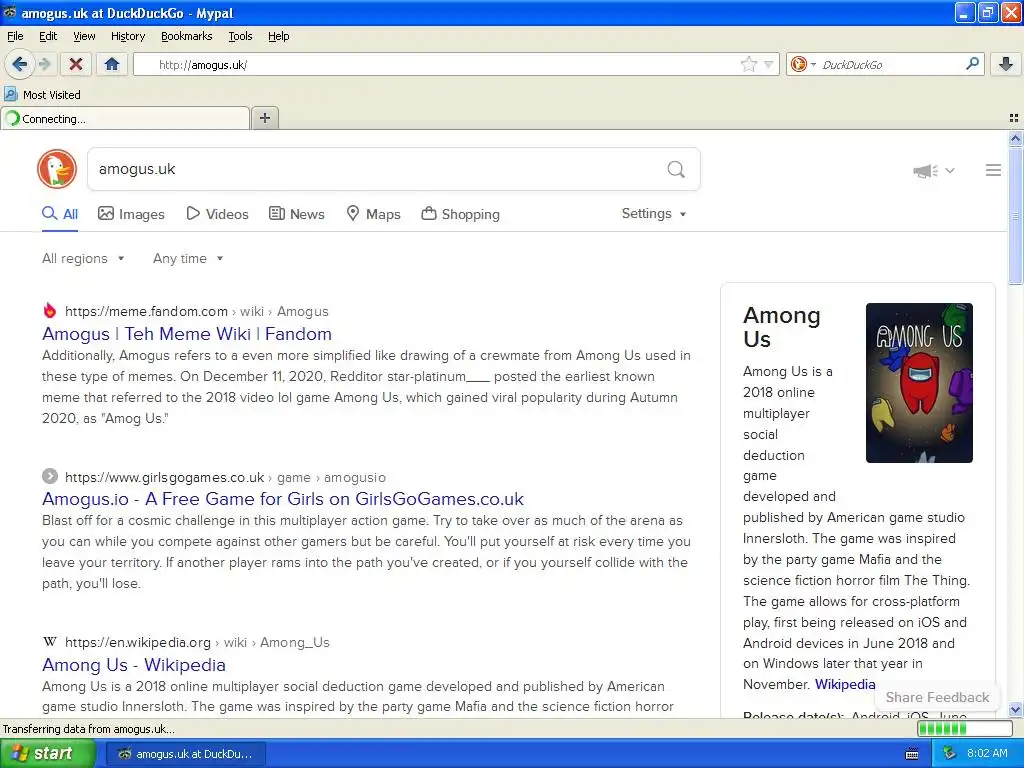Expand the Settings dropdown
Viewport: 1024px width, 768px height.
pos(654,214)
